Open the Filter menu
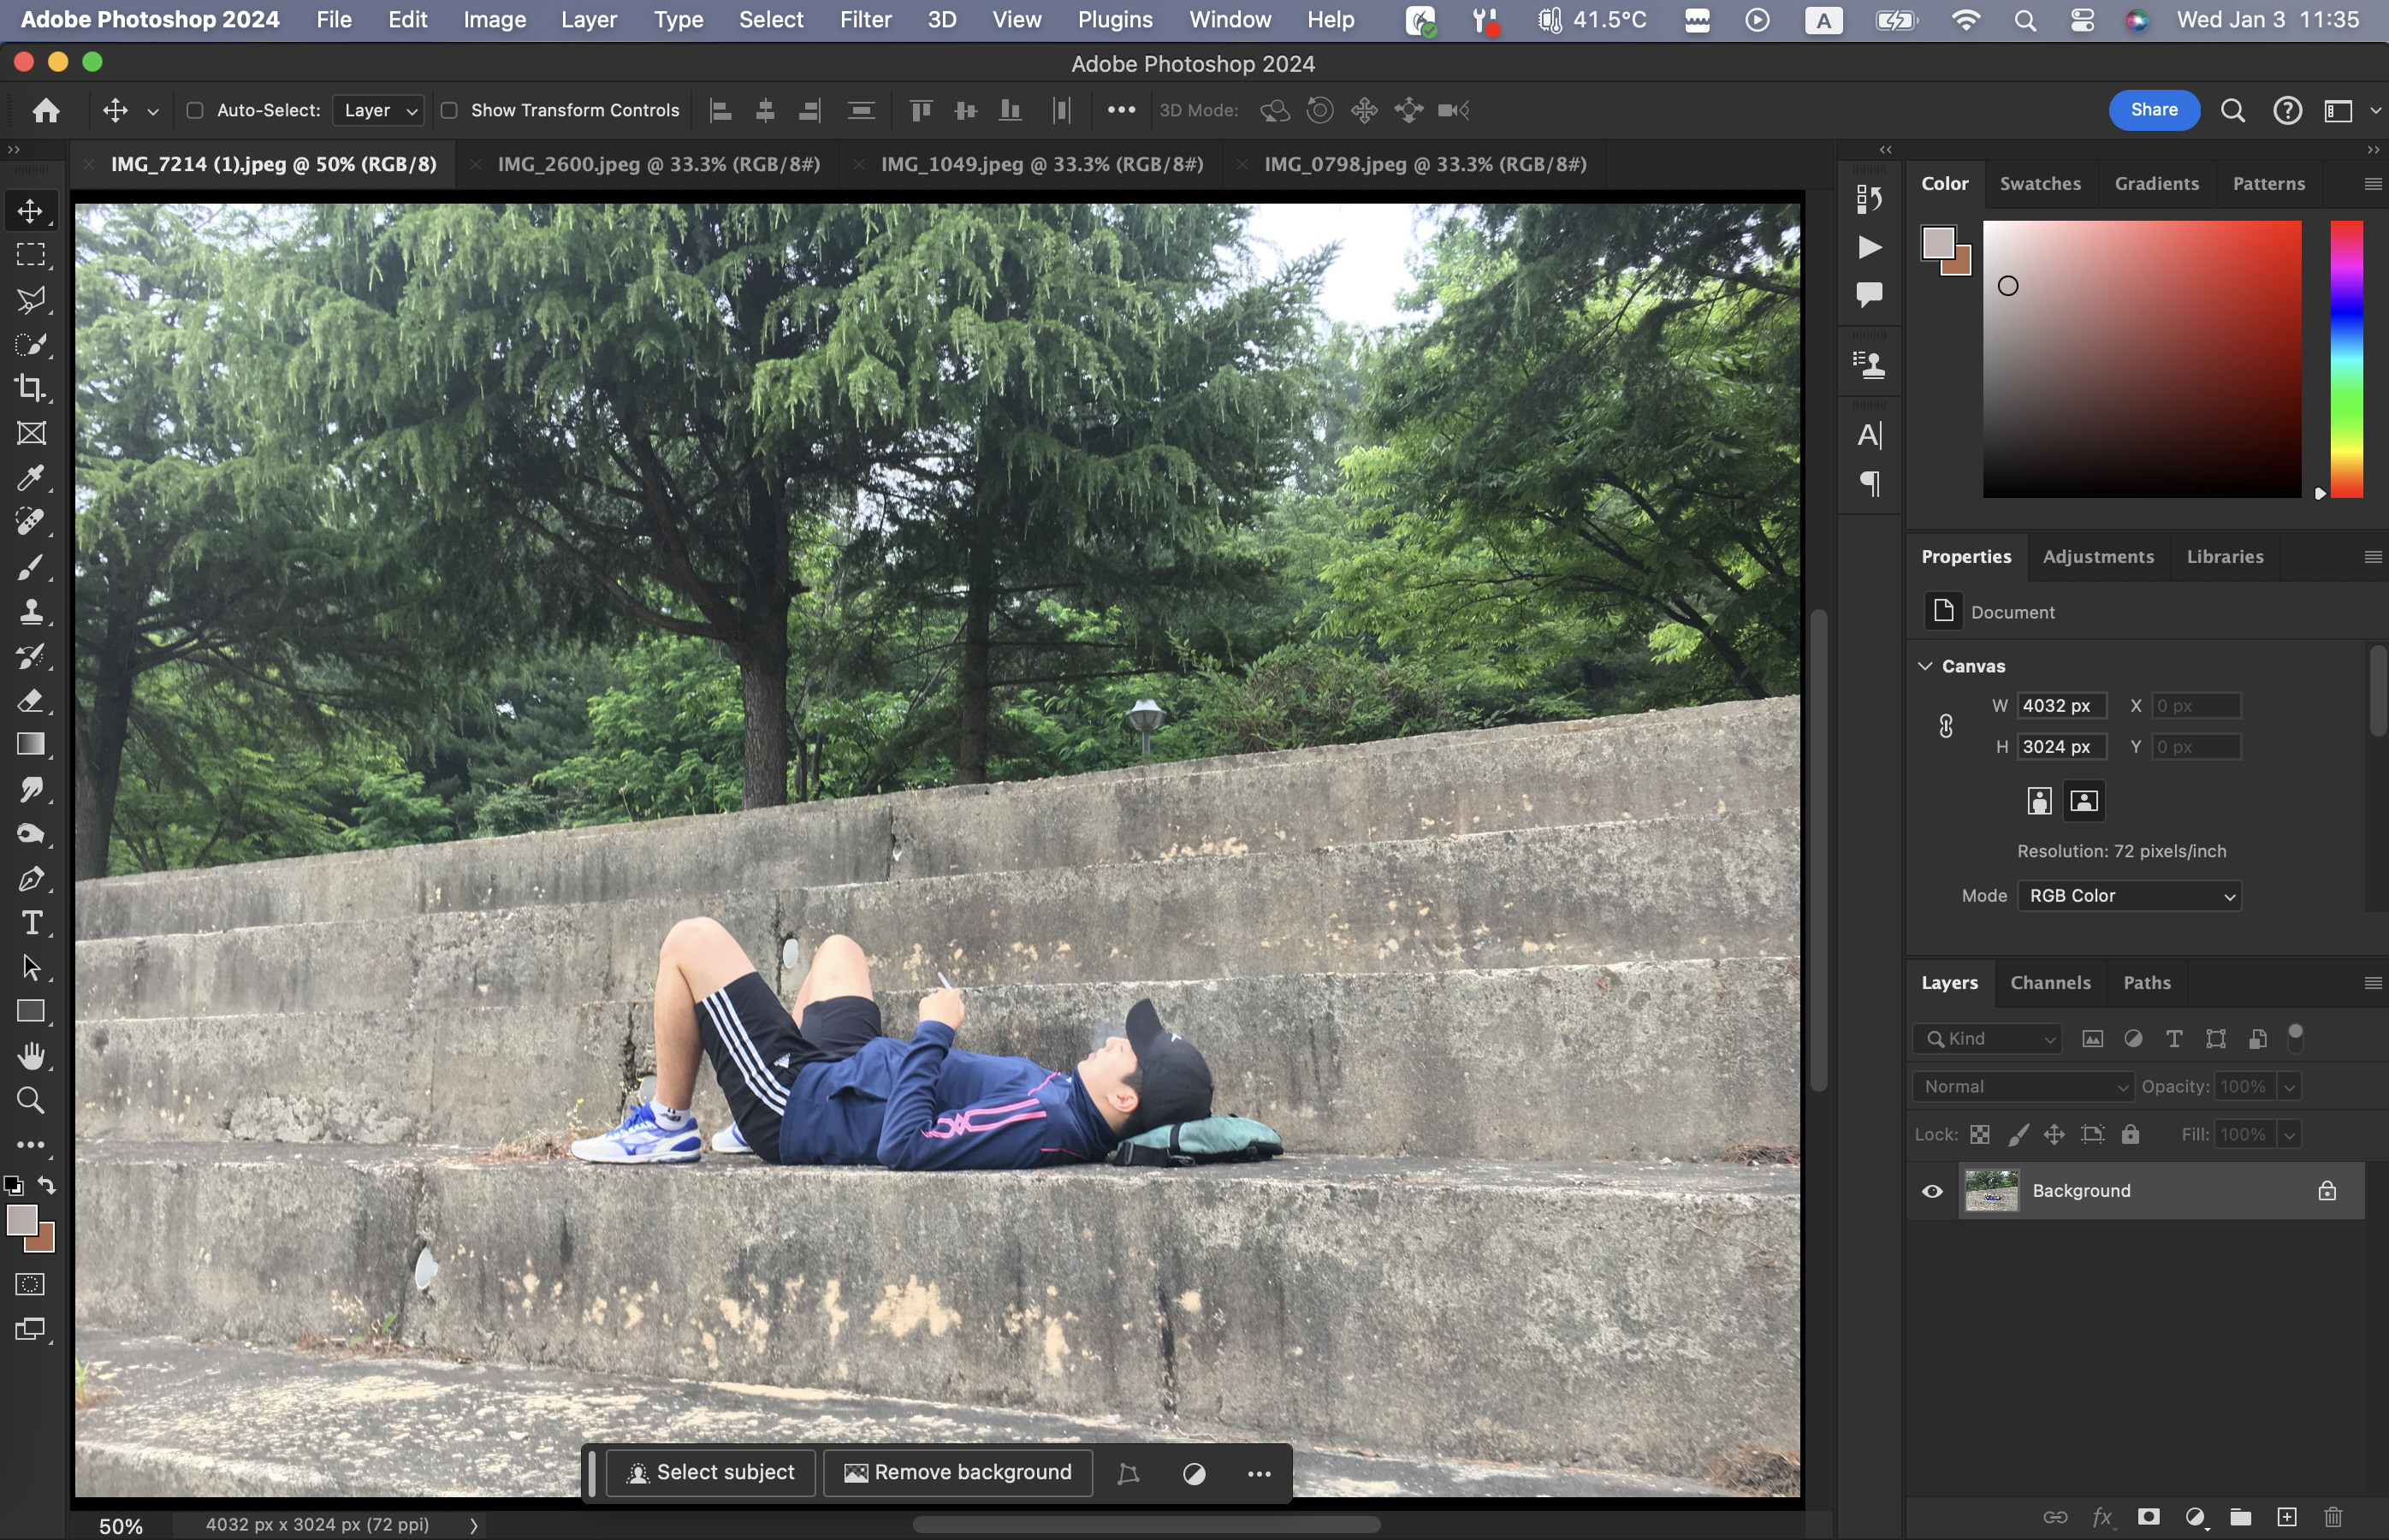 (x=864, y=20)
